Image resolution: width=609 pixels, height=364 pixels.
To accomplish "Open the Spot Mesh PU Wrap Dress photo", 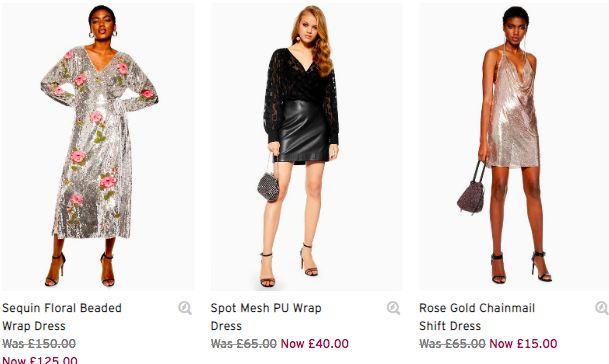I will [x=306, y=147].
